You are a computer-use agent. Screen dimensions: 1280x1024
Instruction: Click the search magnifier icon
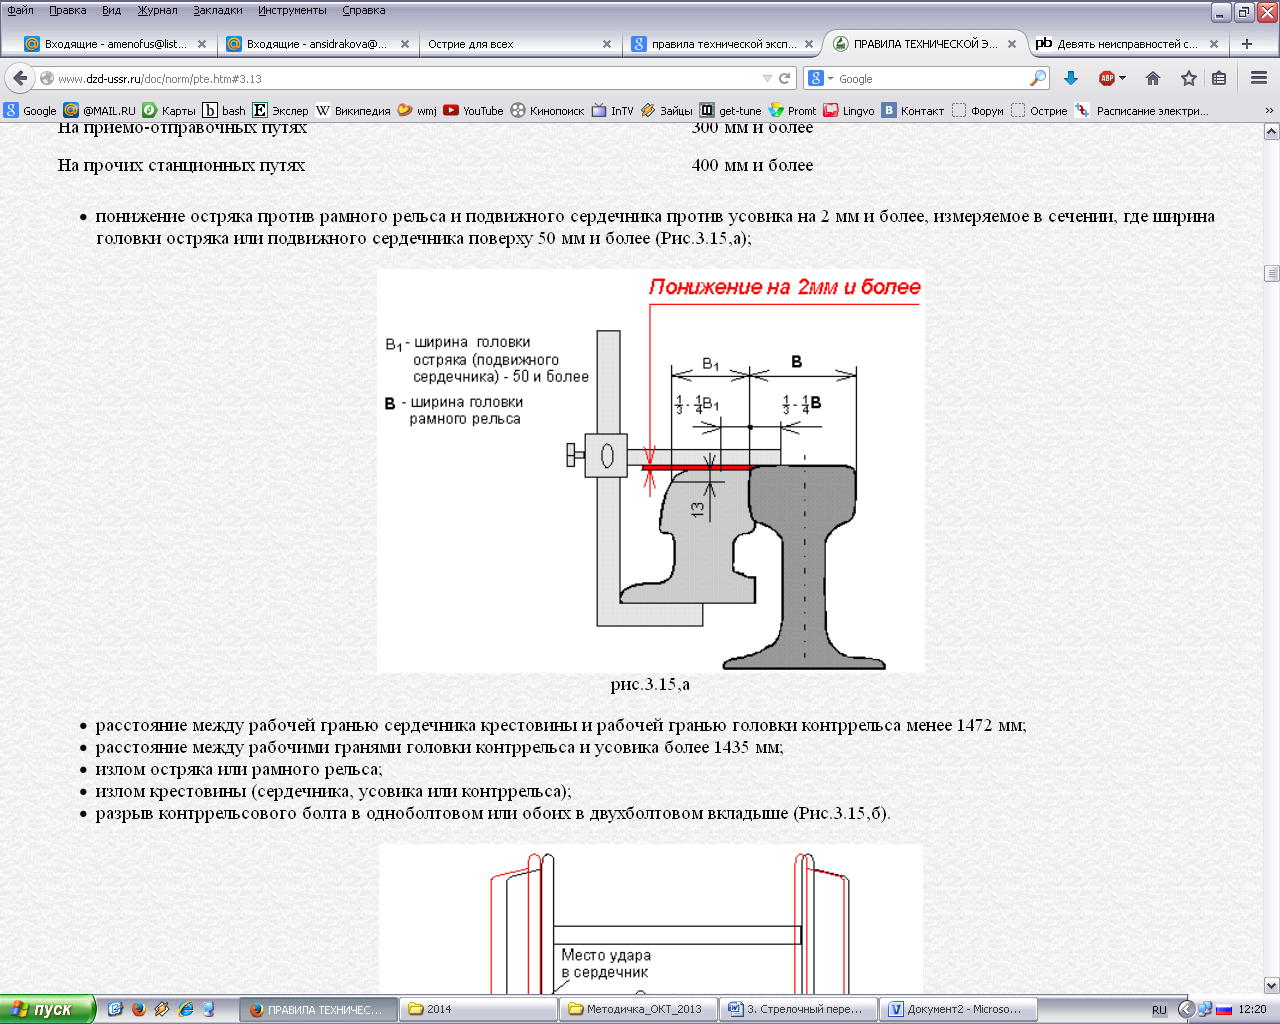pos(1038,78)
